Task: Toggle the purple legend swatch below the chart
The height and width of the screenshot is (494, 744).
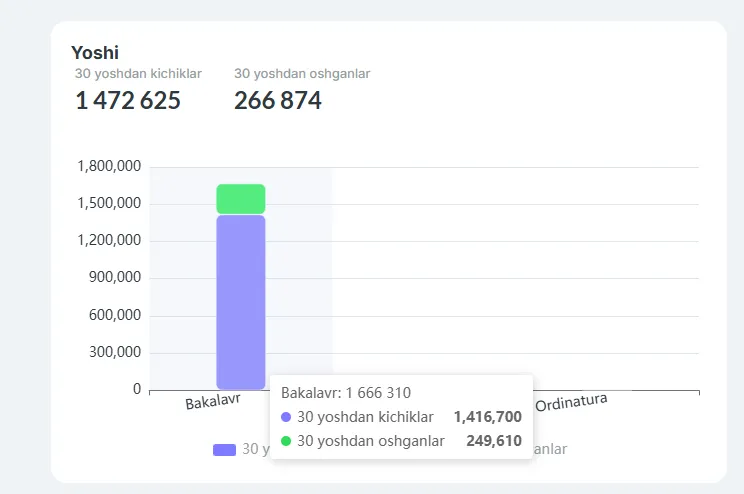Action: point(224,450)
